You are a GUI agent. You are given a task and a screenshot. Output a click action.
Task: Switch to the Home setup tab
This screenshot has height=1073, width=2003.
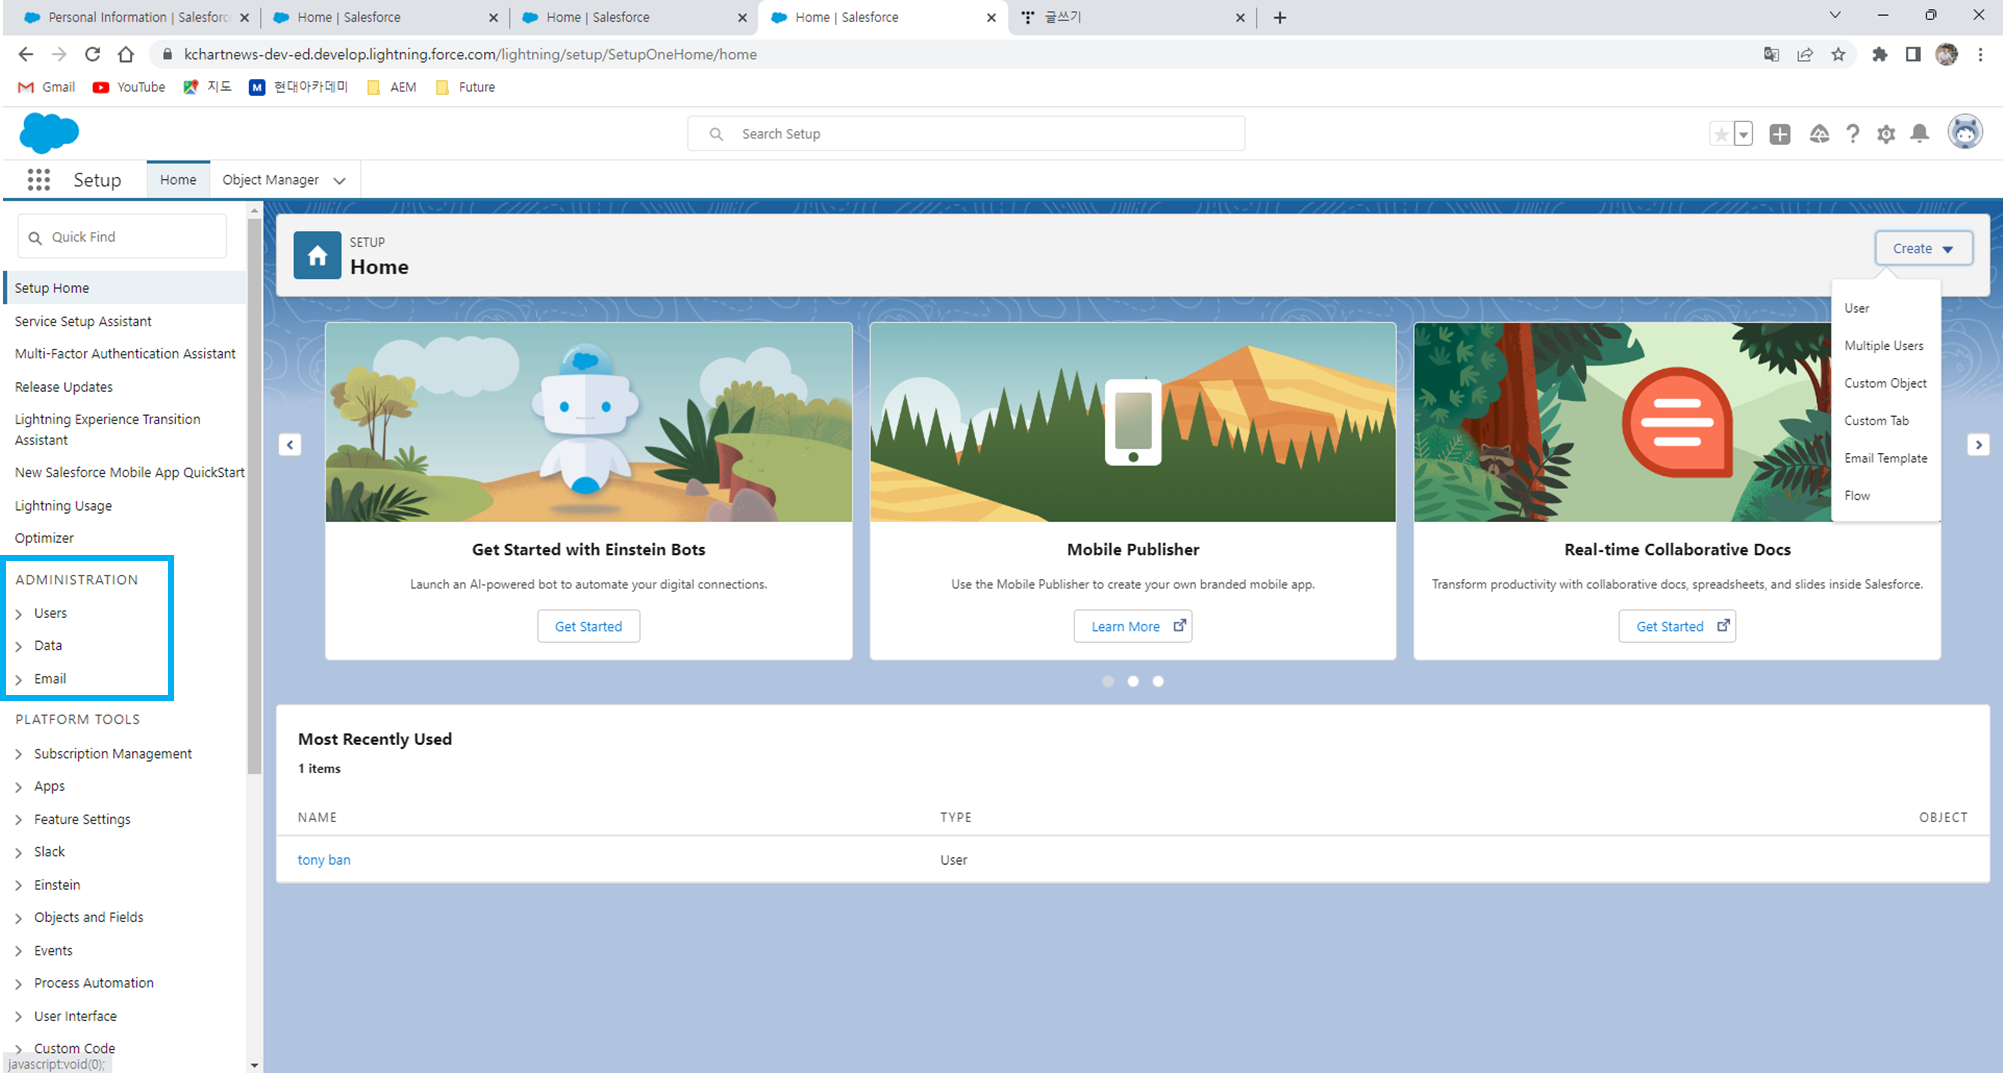178,180
